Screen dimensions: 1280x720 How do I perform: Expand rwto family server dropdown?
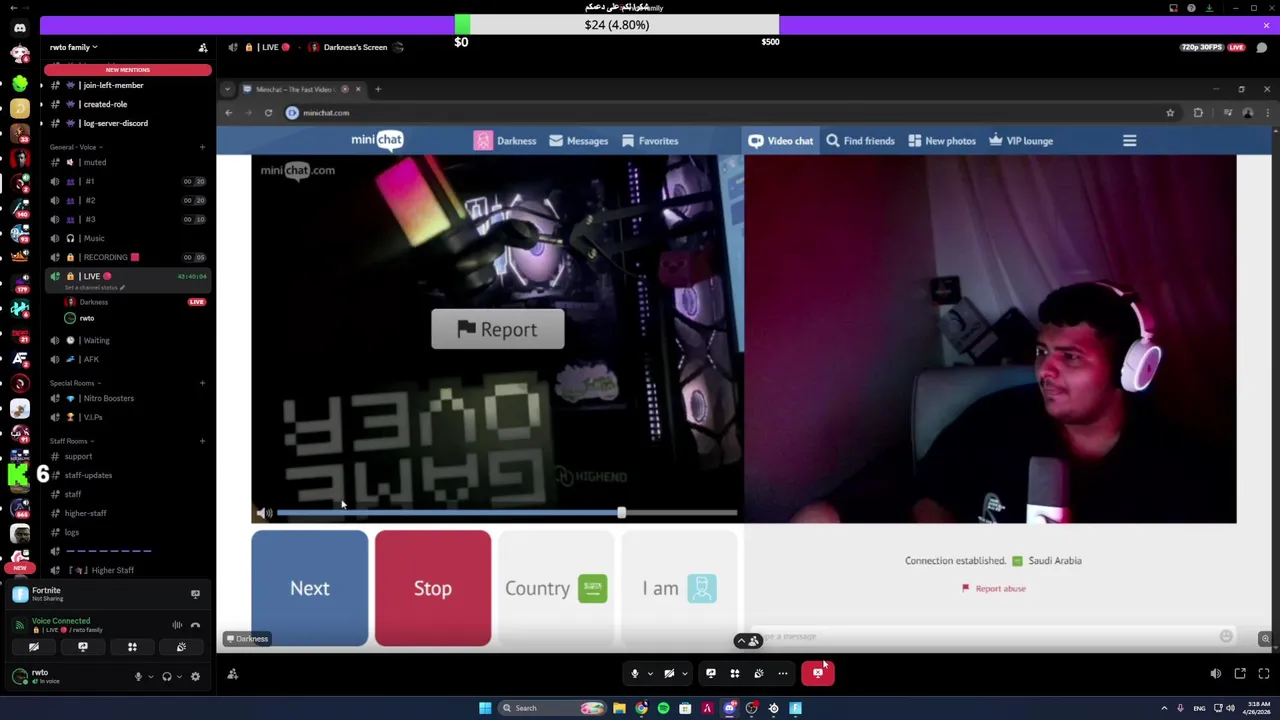pyautogui.click(x=75, y=47)
